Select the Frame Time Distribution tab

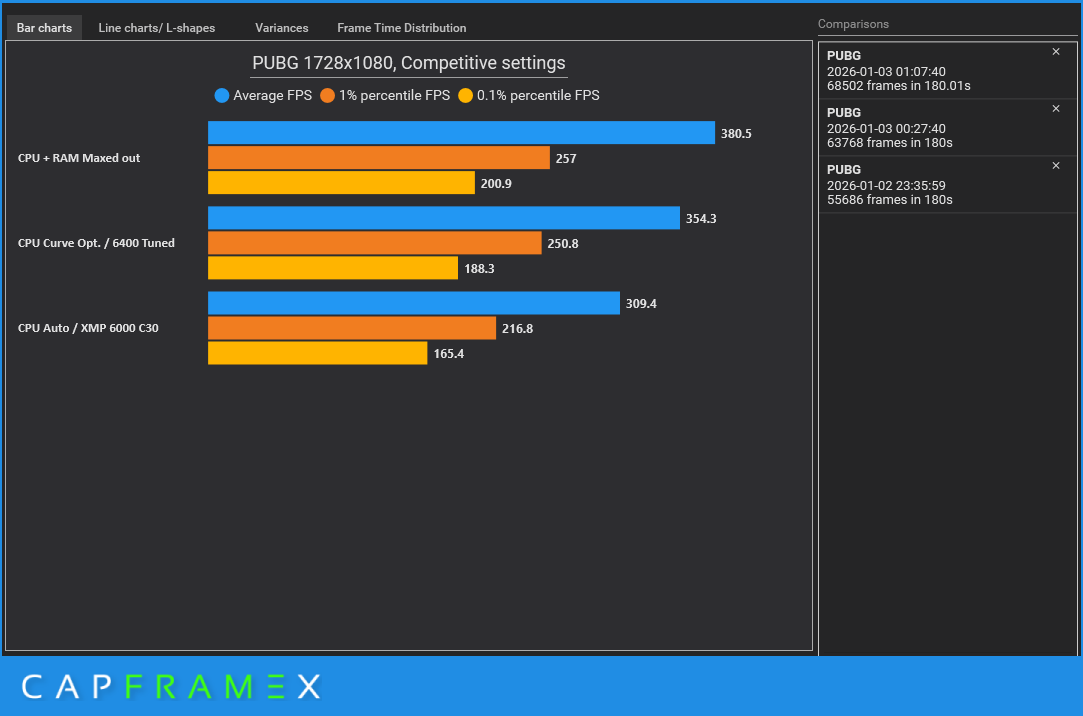tap(401, 28)
